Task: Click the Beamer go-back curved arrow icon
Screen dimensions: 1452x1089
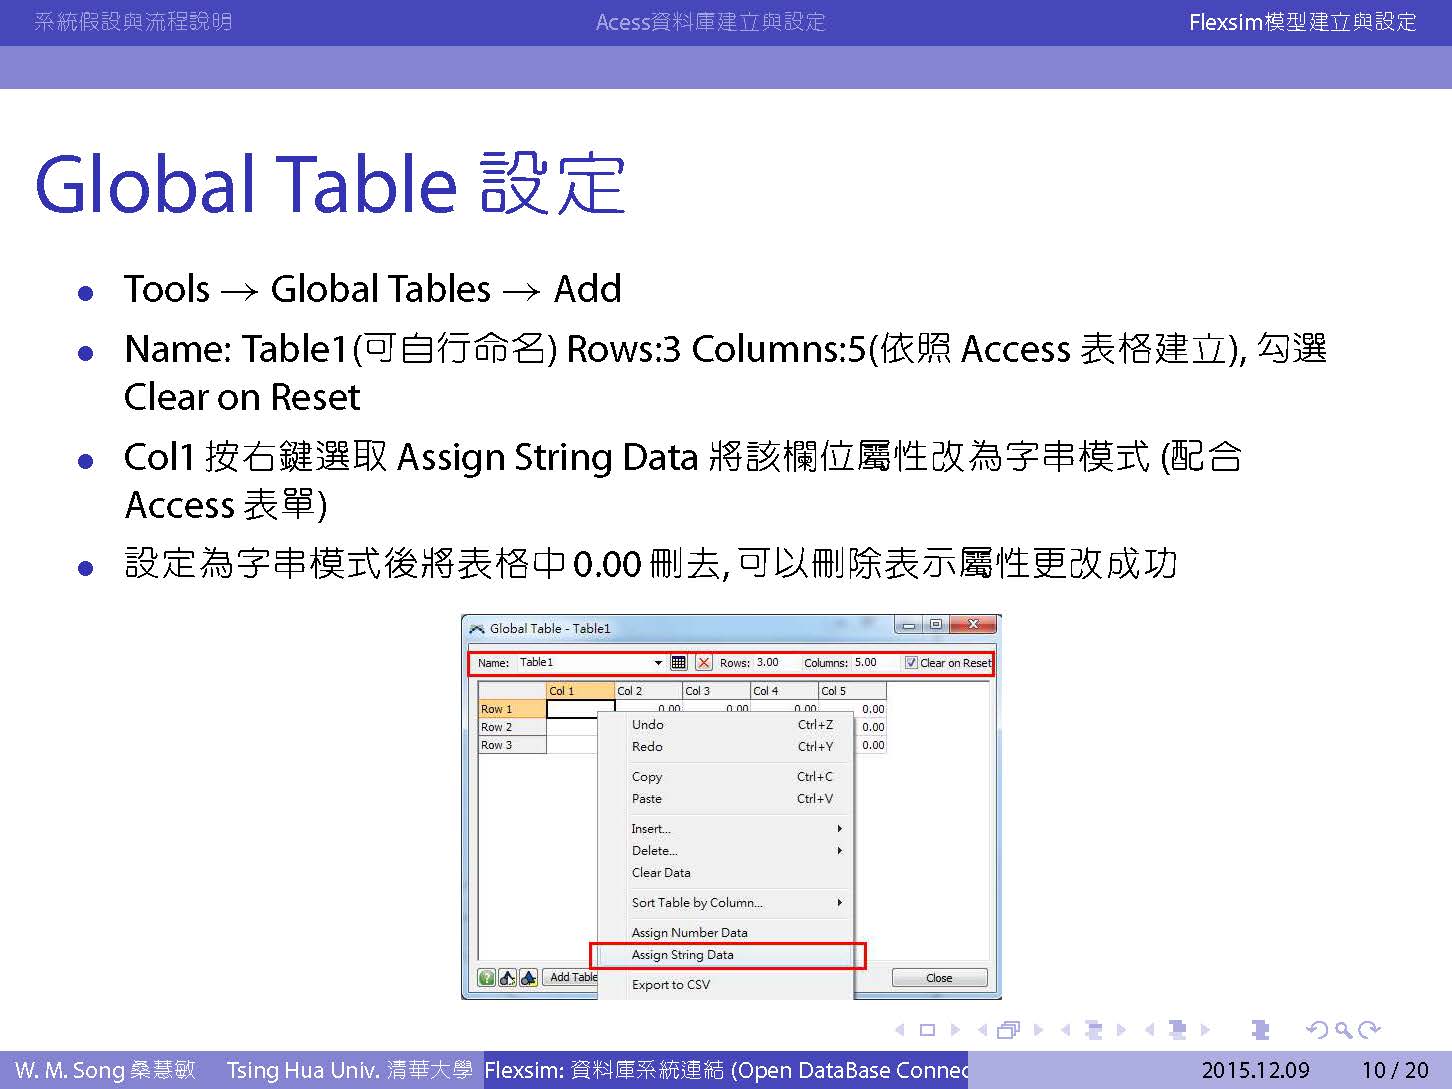Action: click(1317, 1030)
